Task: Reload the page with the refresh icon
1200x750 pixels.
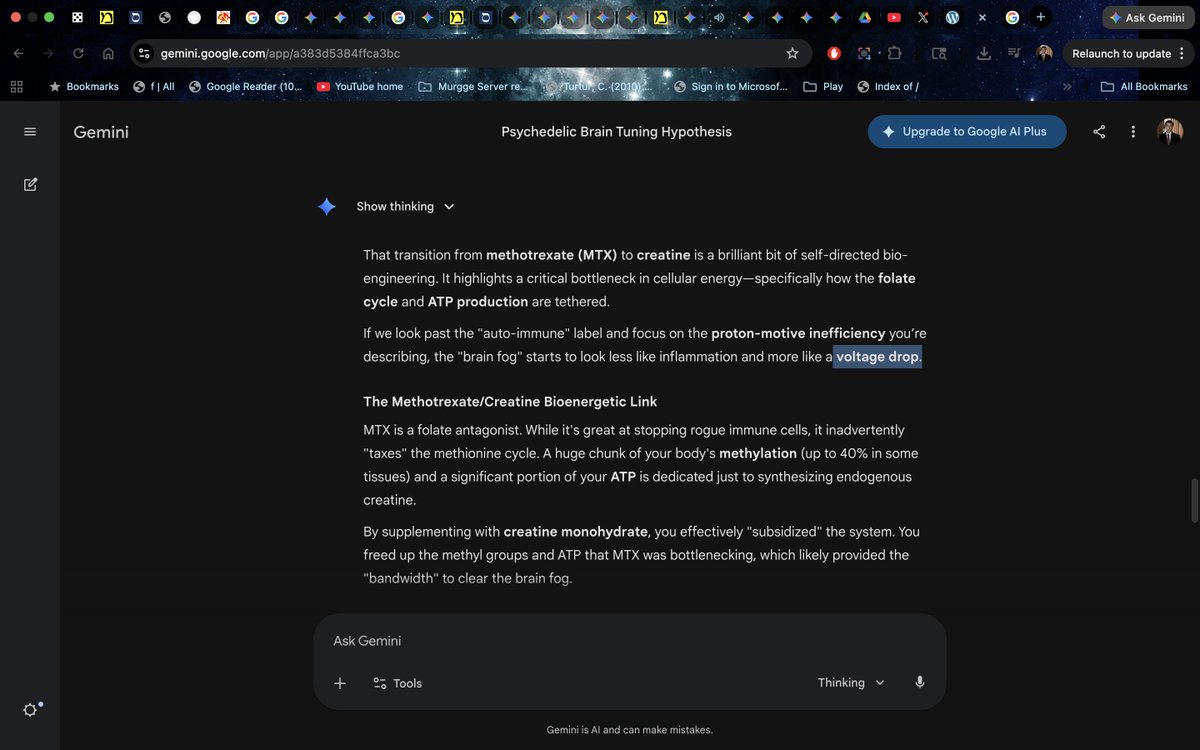Action: 78,53
